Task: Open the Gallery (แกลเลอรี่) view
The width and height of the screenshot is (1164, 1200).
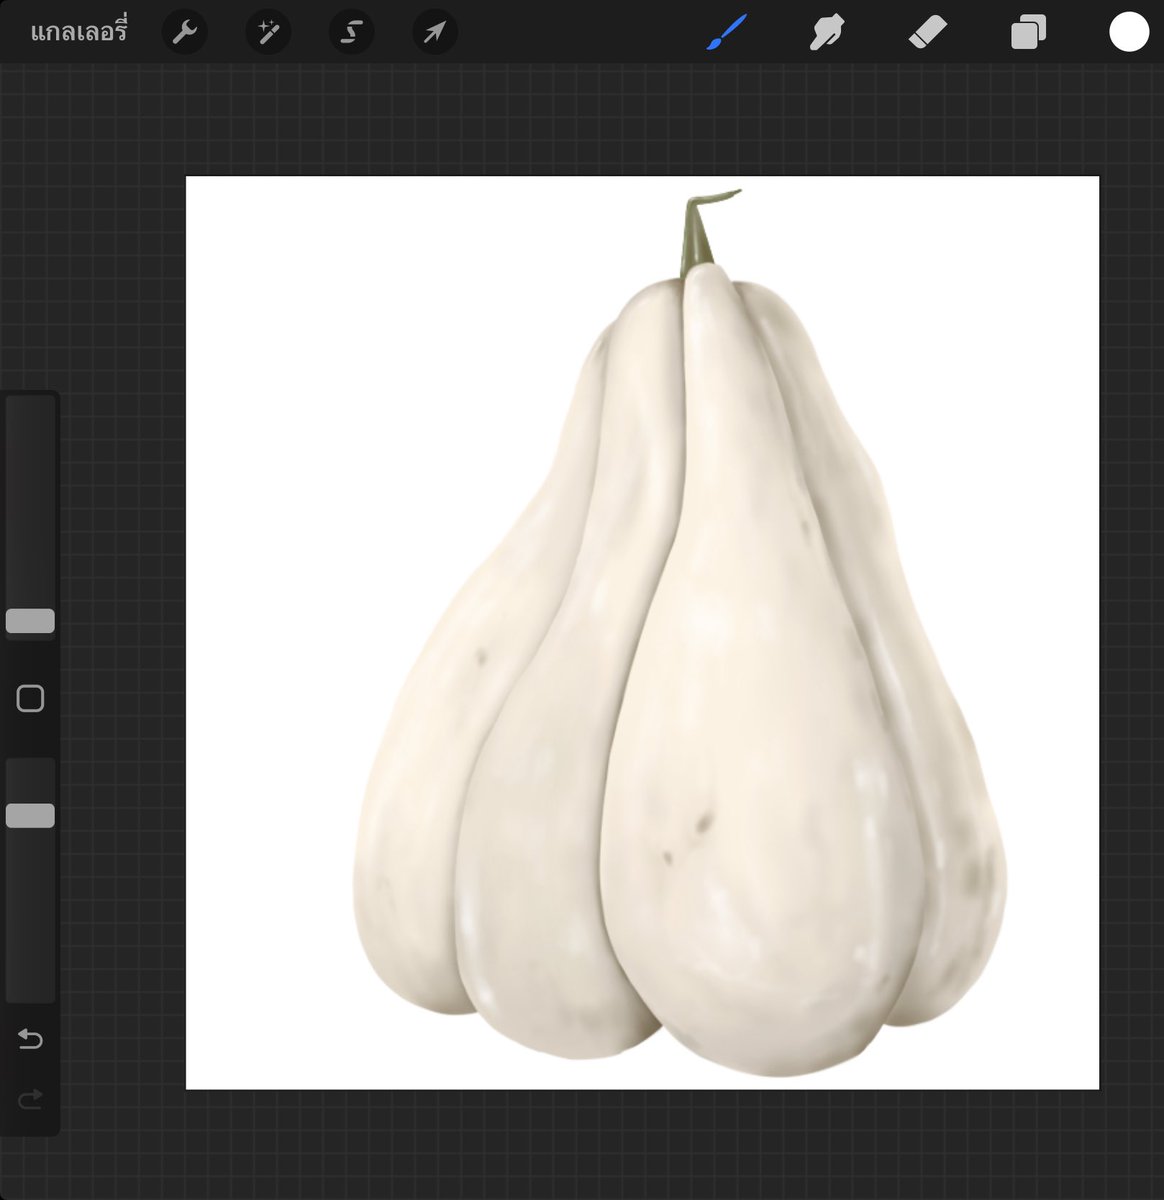Action: tap(79, 33)
